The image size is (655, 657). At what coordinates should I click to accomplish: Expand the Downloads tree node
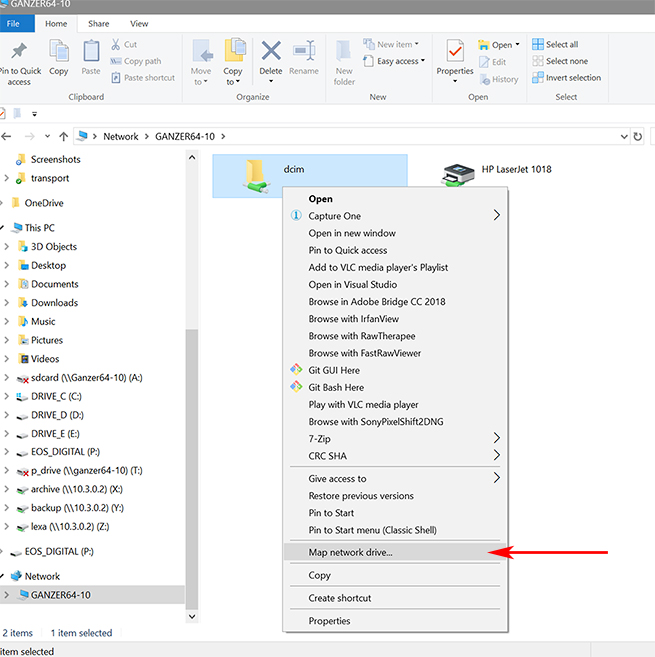pos(7,303)
